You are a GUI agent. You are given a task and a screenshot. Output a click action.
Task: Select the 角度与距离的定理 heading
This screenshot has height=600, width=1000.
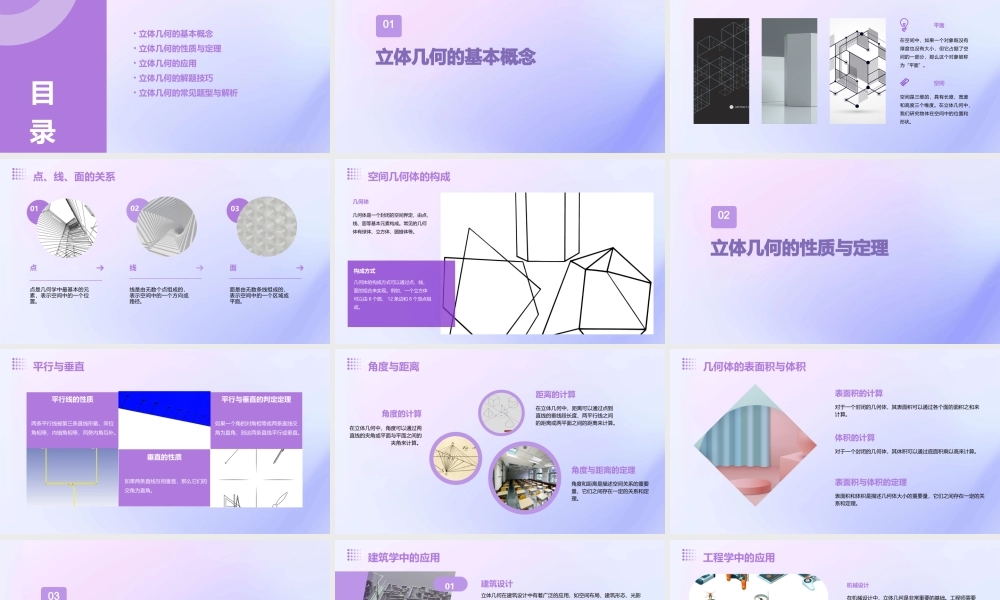pos(603,471)
